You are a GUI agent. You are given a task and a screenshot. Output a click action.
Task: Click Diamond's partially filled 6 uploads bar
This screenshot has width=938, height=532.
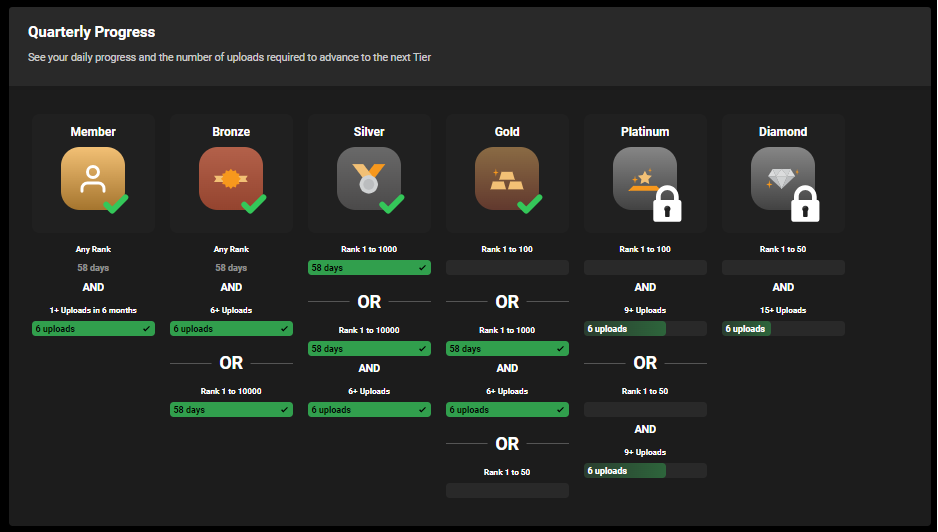783,329
